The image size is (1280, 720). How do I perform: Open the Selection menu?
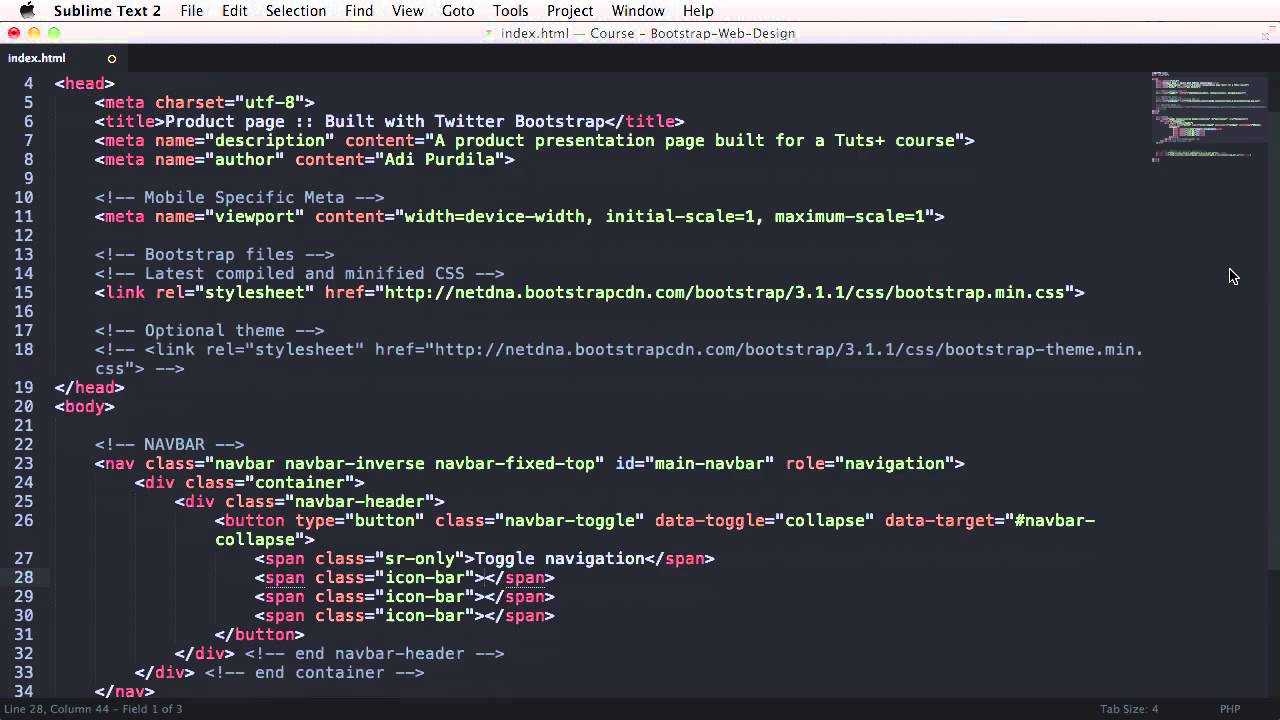[296, 11]
